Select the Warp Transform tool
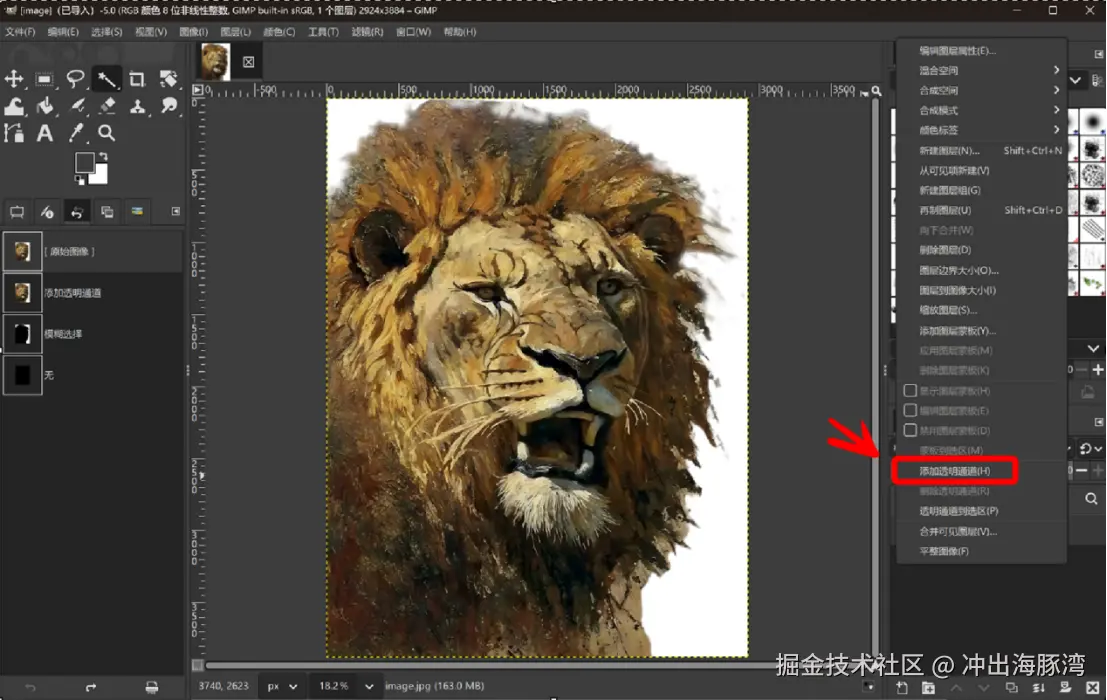1107x700 pixels. 14,106
